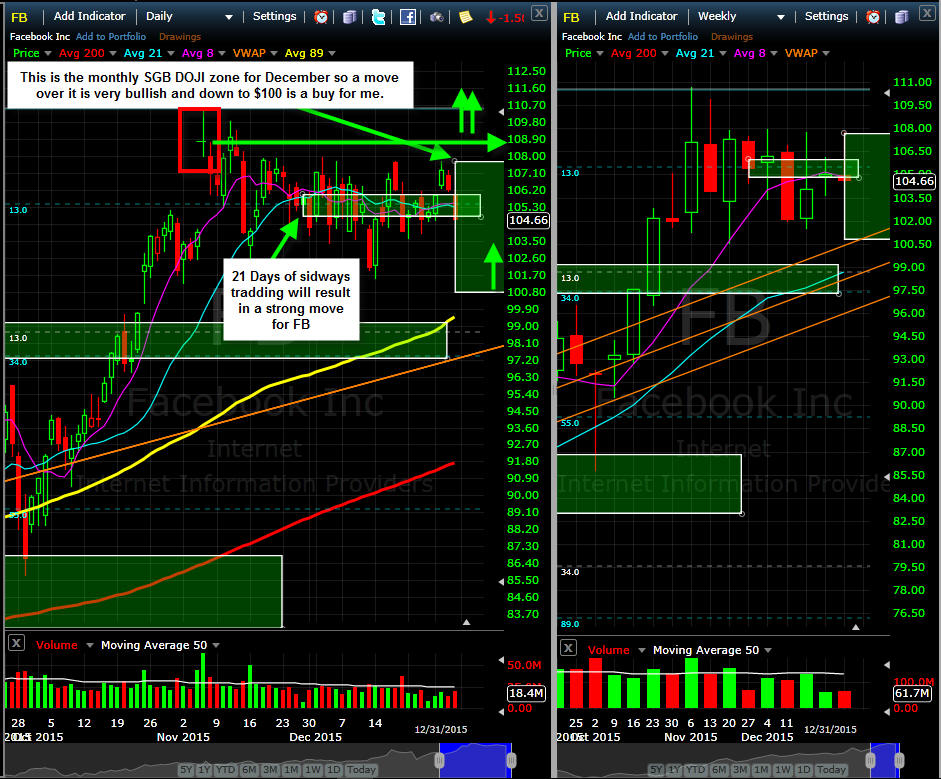Close the Volume panel in Daily chart

point(16,643)
